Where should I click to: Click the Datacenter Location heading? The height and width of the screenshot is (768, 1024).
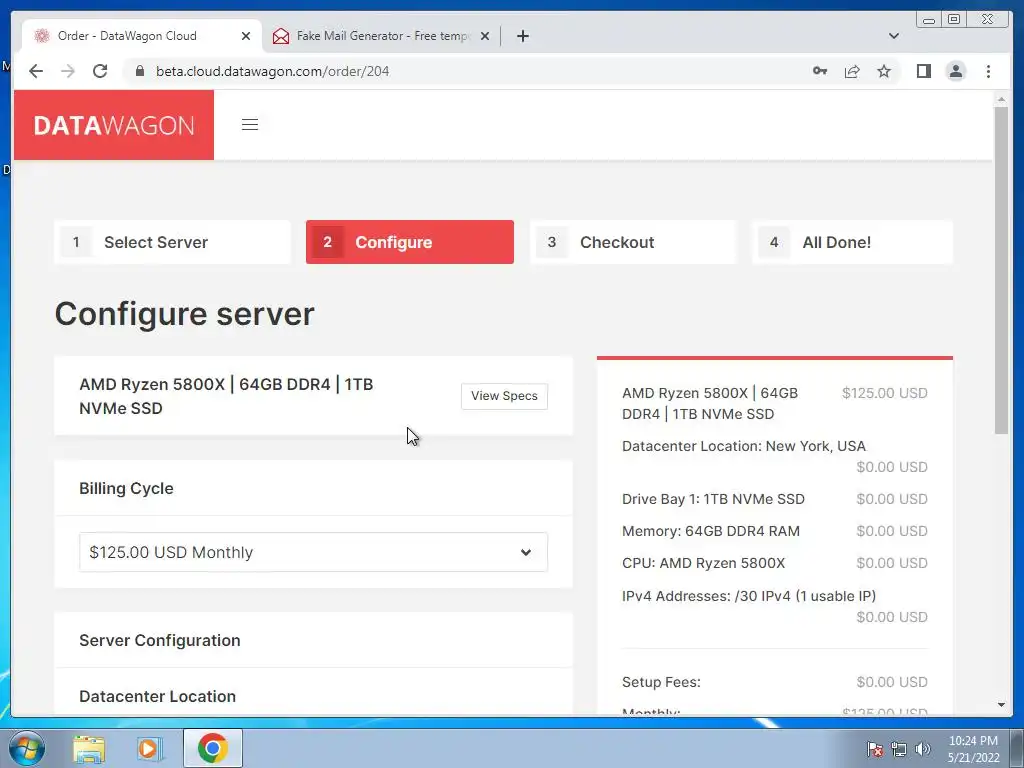tap(157, 697)
